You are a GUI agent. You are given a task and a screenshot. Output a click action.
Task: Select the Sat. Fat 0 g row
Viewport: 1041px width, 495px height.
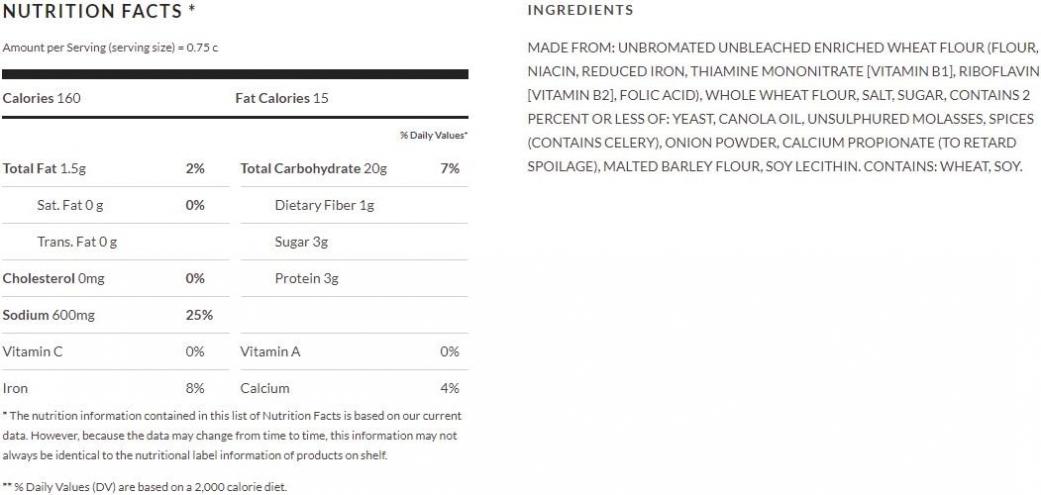(x=116, y=205)
